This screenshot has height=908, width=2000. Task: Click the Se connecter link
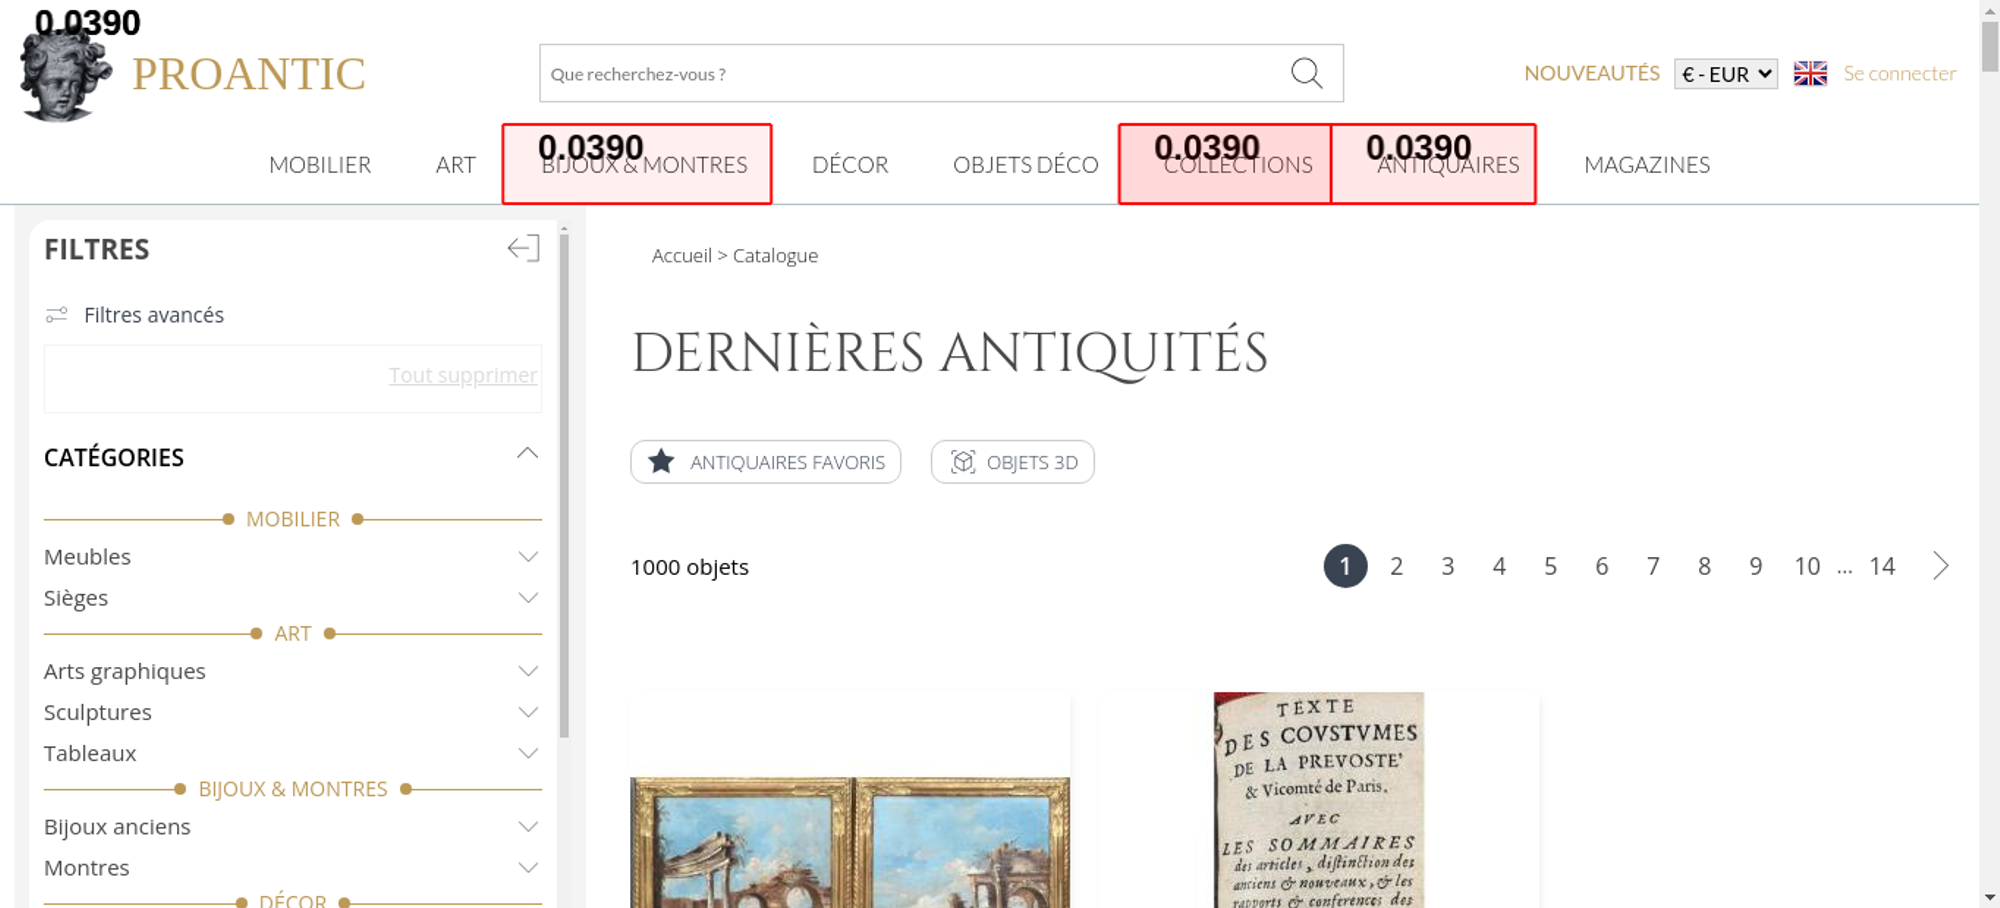click(1899, 74)
